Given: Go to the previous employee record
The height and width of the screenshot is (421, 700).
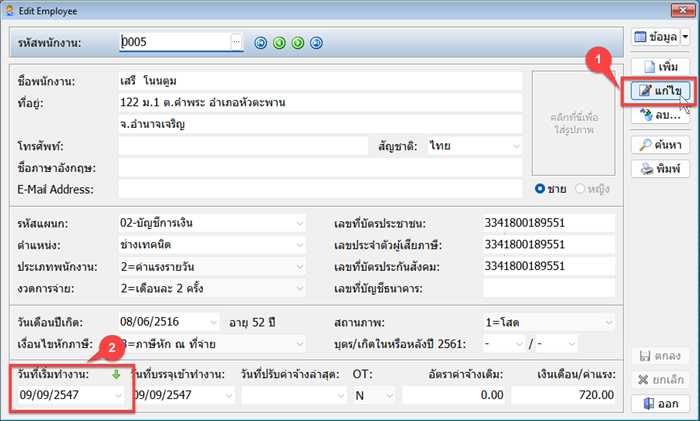Looking at the screenshot, I should click(x=279, y=42).
